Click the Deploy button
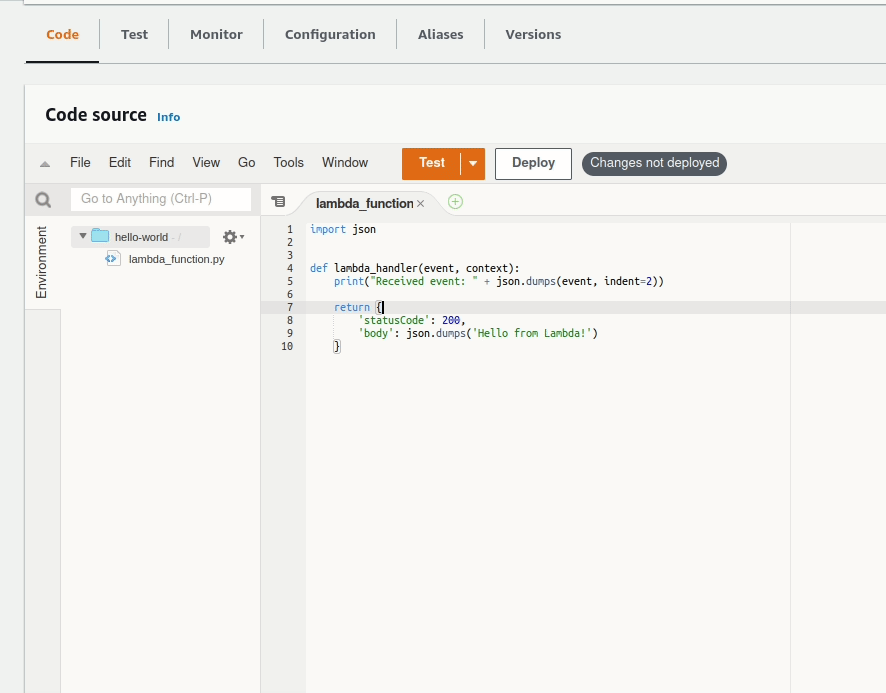 (x=533, y=164)
